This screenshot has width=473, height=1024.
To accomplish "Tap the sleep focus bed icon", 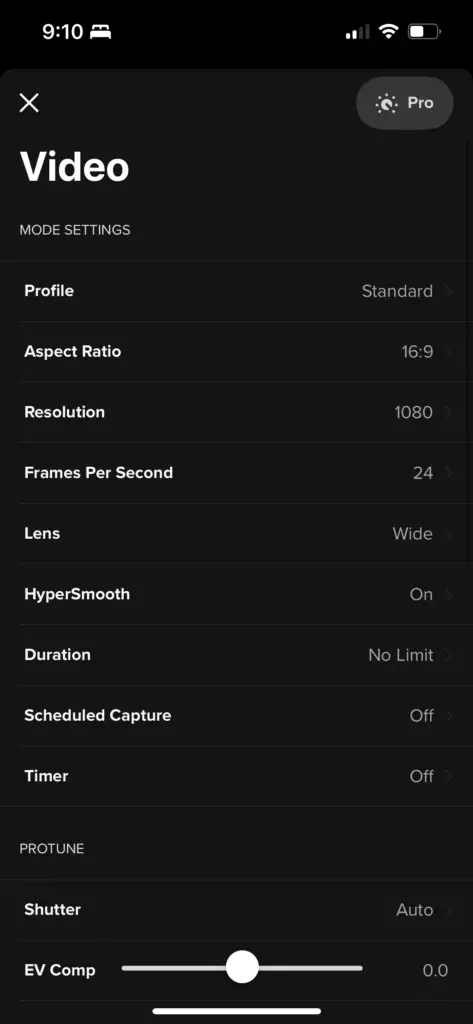I will pos(101,31).
